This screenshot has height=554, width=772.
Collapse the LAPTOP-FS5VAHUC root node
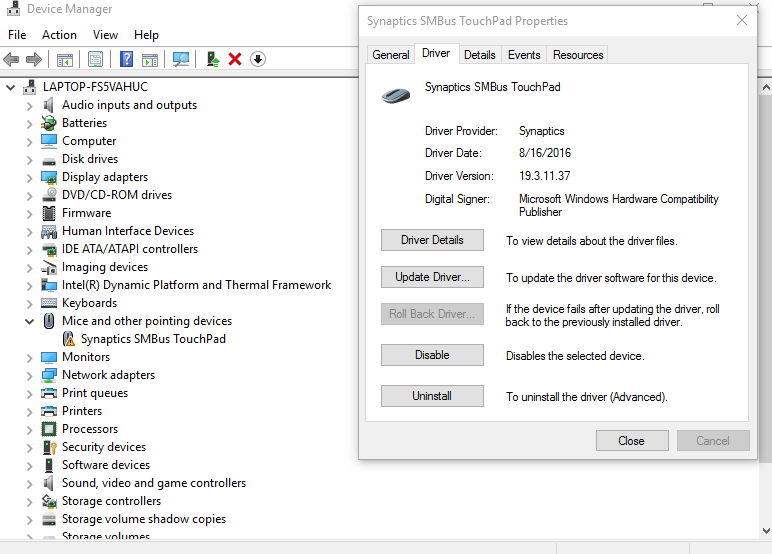(10, 88)
